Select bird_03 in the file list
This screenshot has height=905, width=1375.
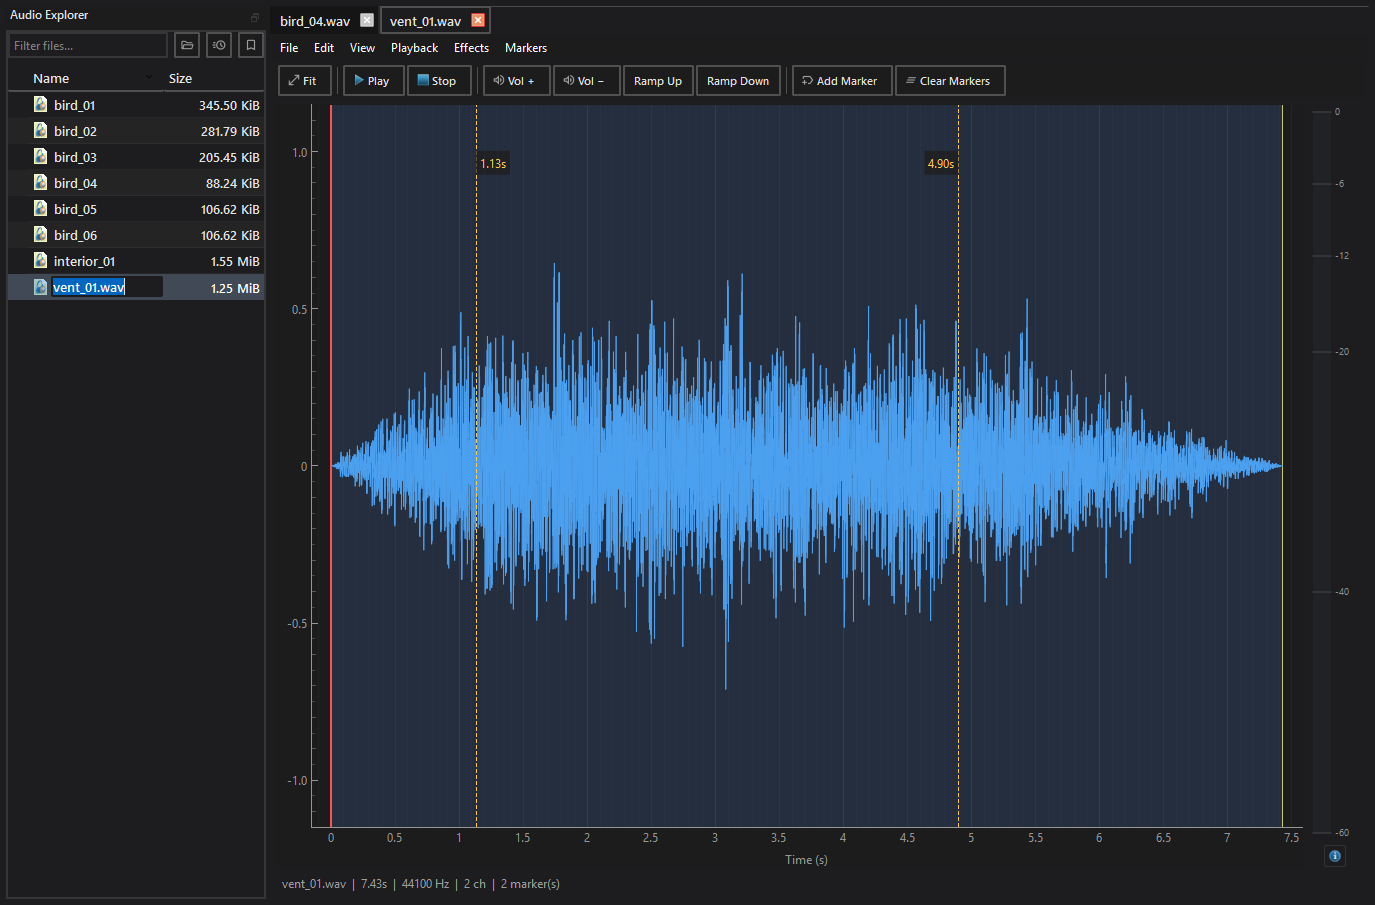(136, 157)
